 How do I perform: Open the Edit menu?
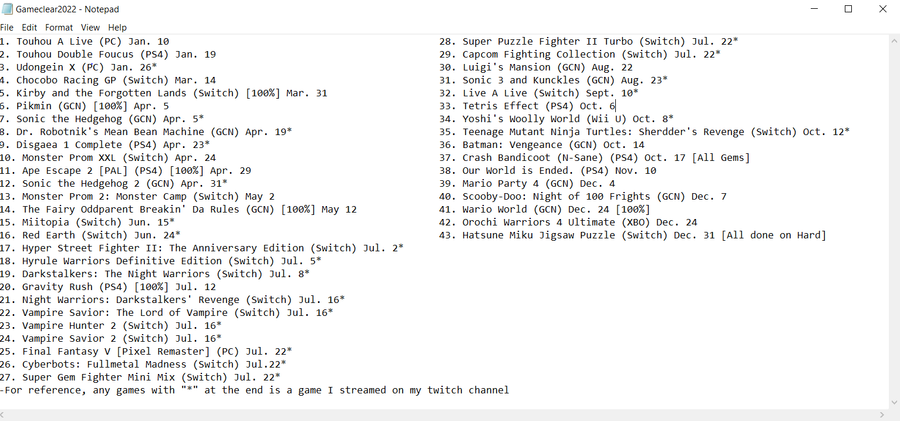tap(29, 27)
